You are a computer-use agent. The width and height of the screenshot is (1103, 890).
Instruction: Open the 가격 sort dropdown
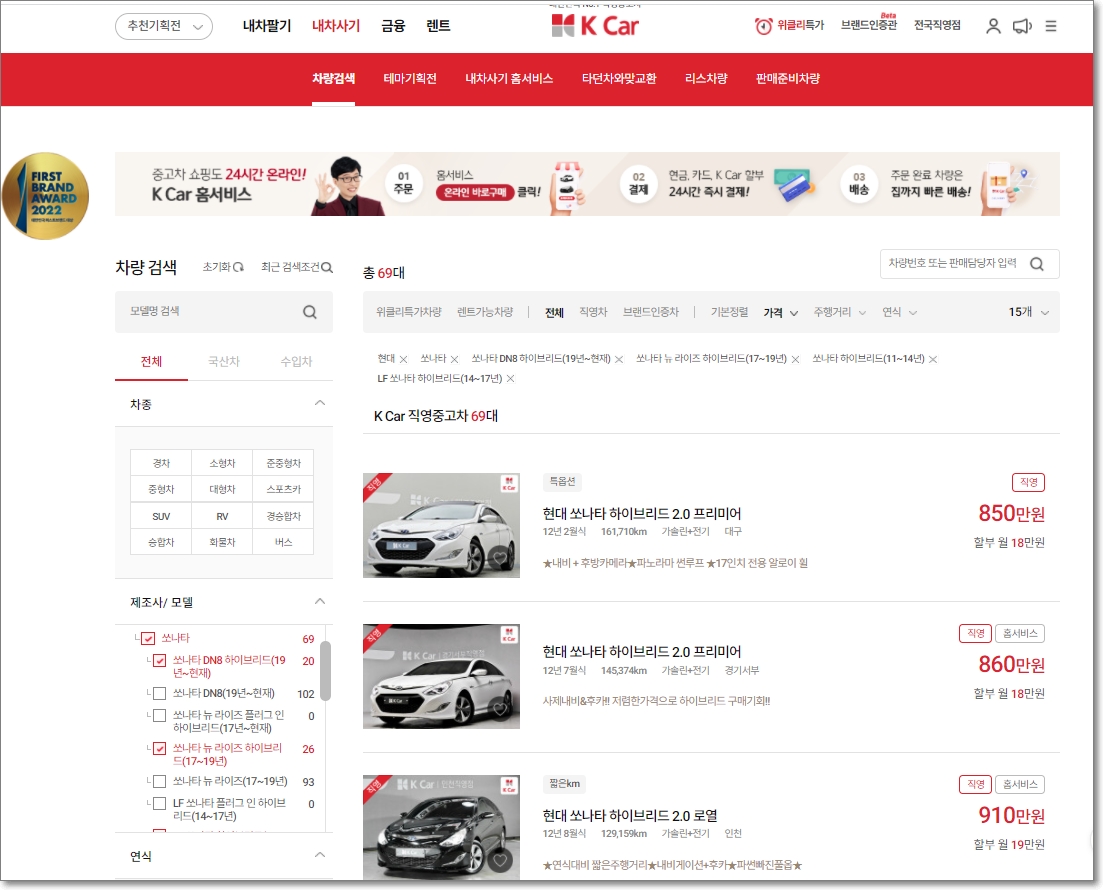pos(780,312)
